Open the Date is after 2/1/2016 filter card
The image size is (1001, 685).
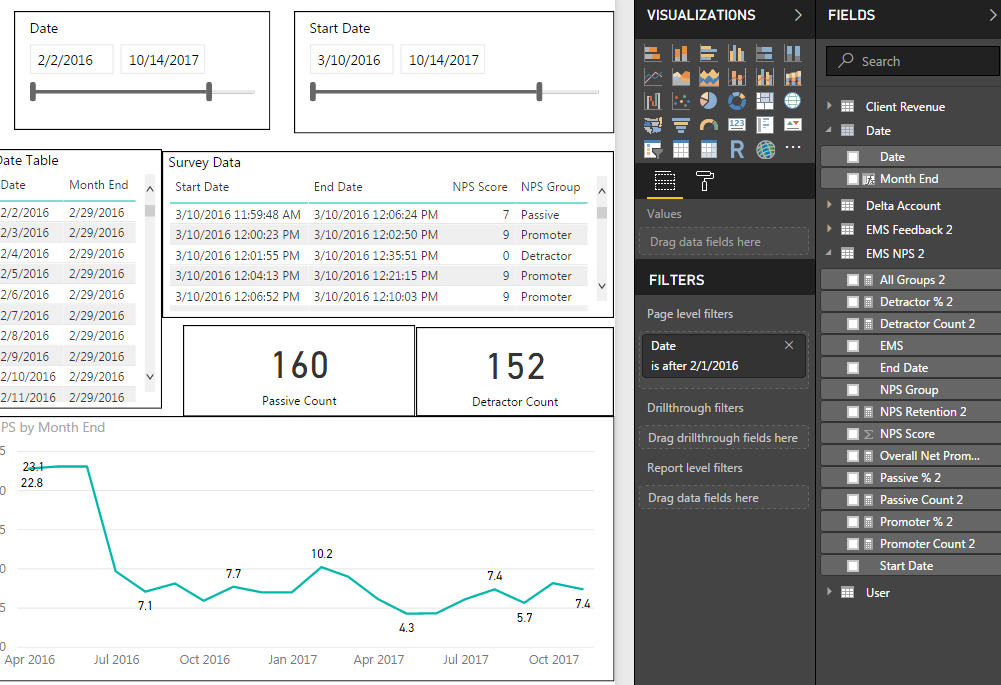click(724, 356)
